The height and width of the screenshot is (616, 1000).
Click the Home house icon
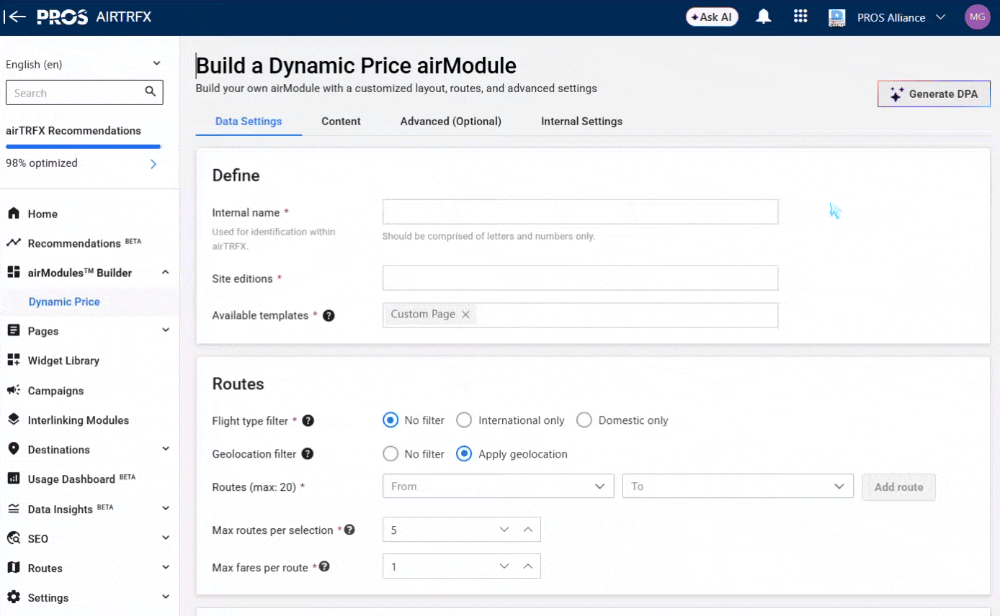[x=13, y=213]
